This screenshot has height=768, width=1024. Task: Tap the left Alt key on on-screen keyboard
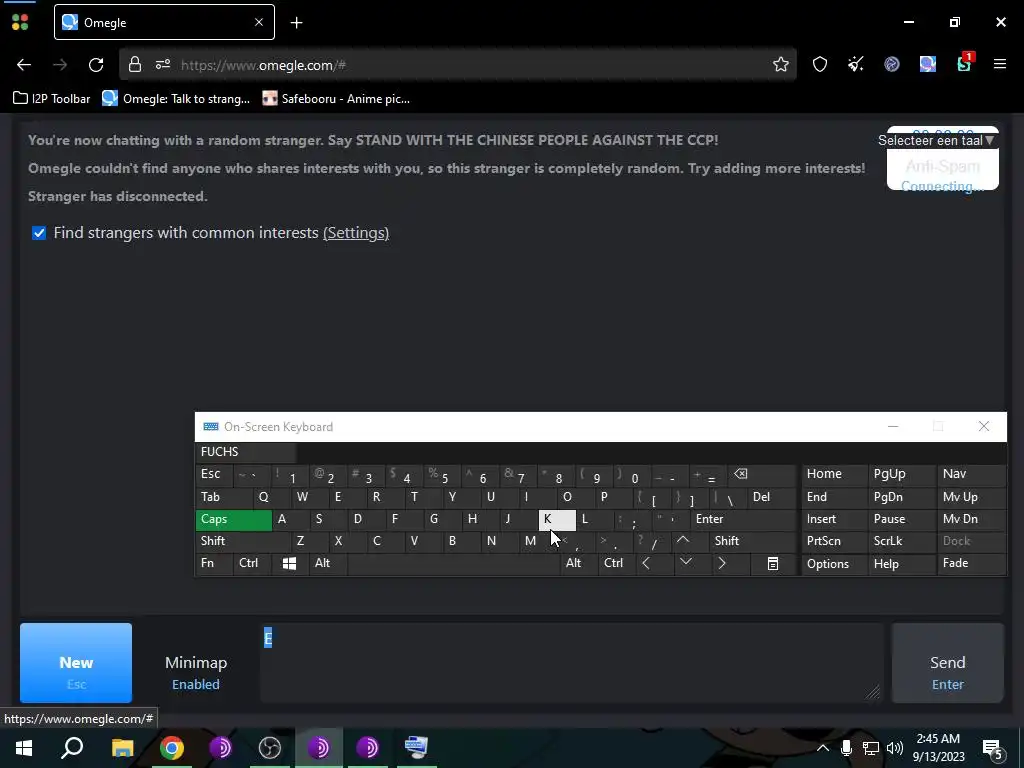pyautogui.click(x=328, y=564)
